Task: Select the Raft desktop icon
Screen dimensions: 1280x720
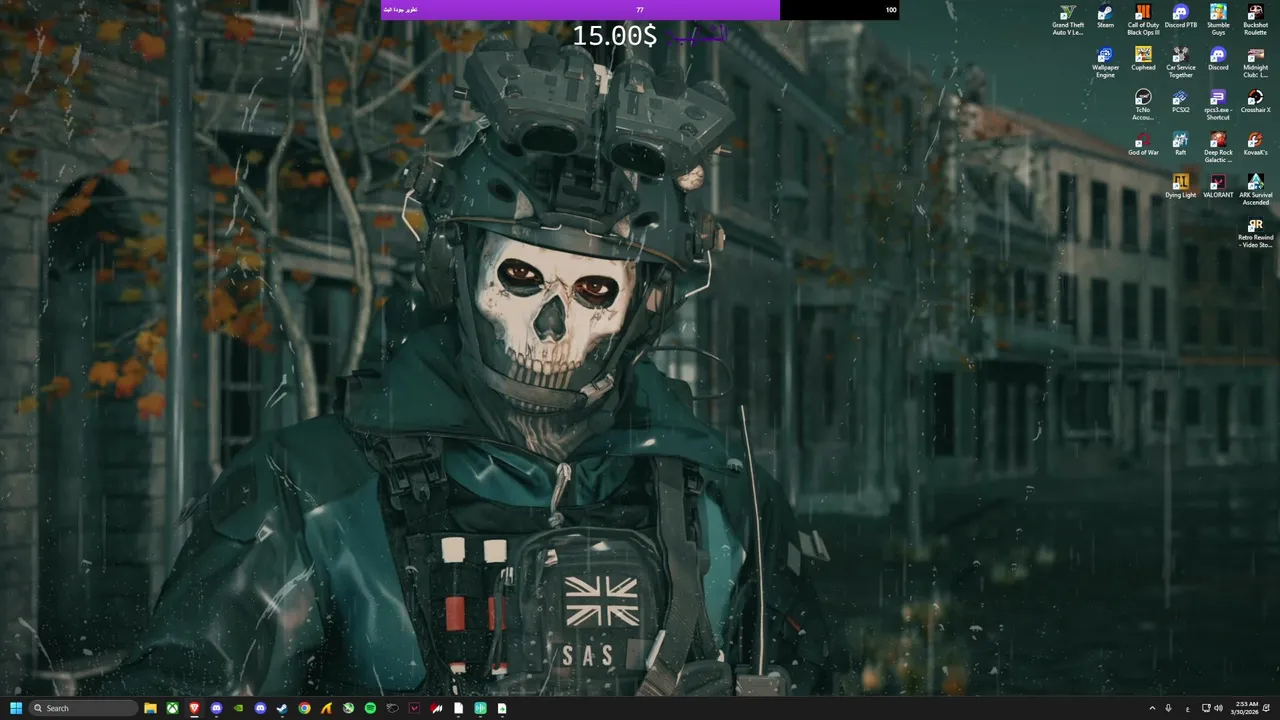Action: point(1180,143)
